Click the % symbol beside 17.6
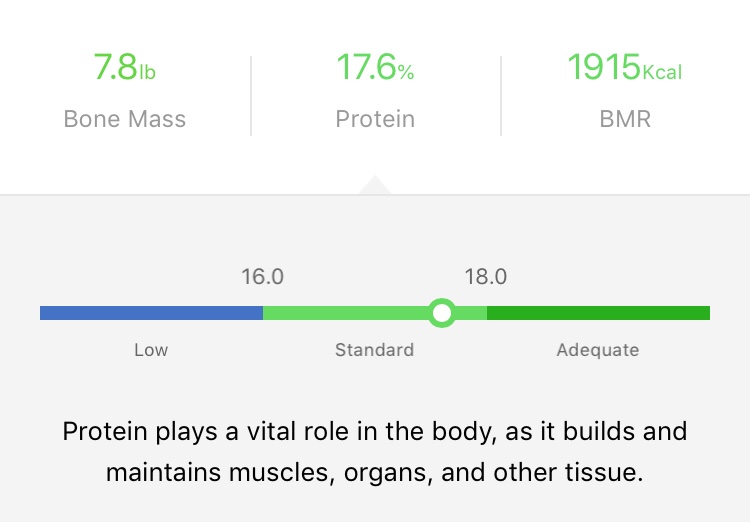 tap(406, 72)
